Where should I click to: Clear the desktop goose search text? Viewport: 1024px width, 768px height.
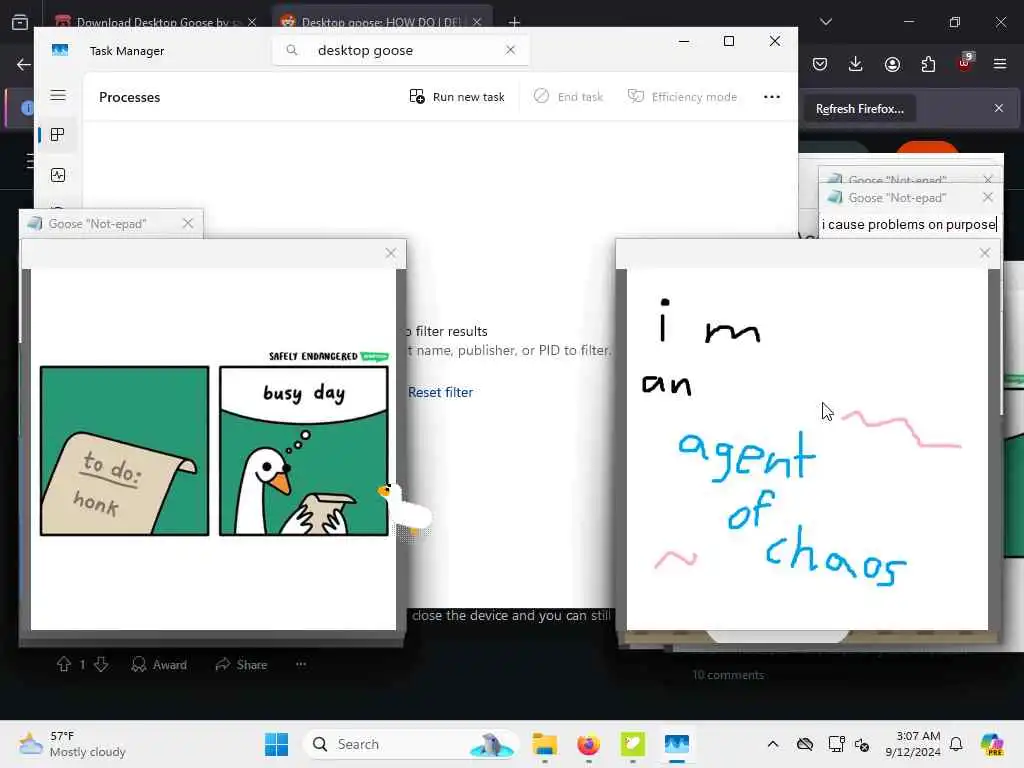click(x=511, y=50)
